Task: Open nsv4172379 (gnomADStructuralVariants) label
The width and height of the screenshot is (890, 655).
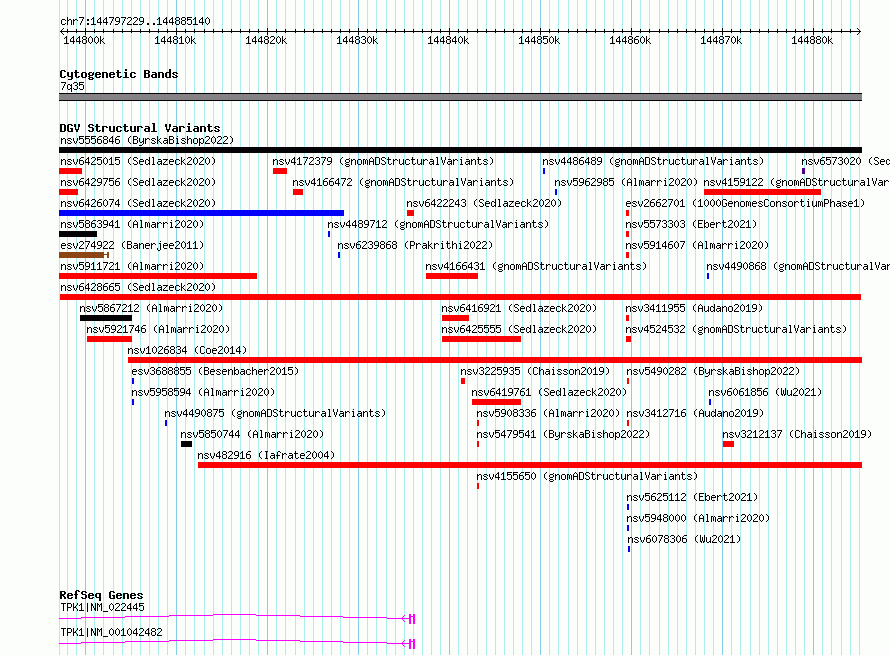Action: 383,161
